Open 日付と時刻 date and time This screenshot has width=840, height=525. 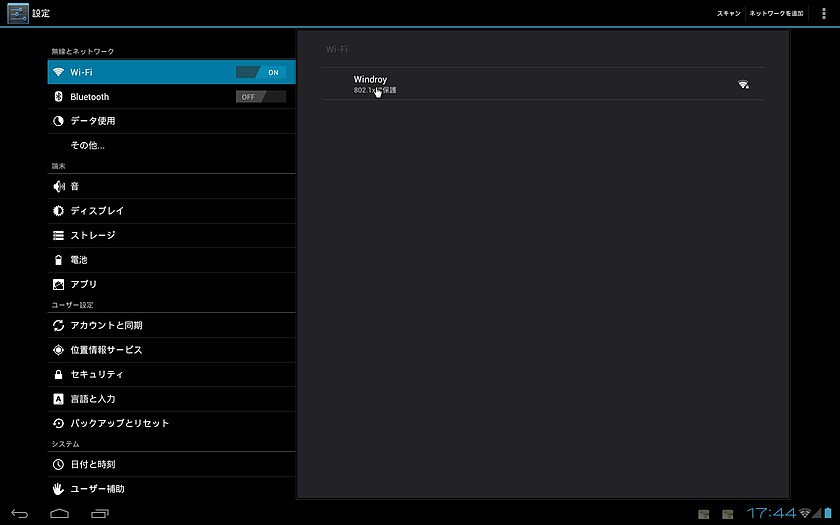click(x=171, y=464)
